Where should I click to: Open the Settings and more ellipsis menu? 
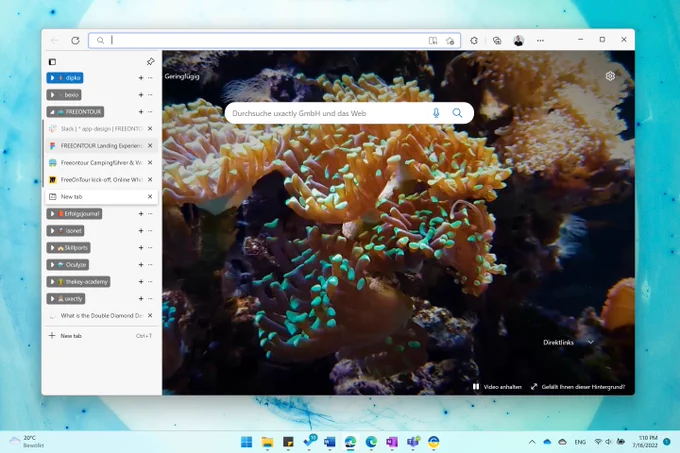(x=540, y=40)
